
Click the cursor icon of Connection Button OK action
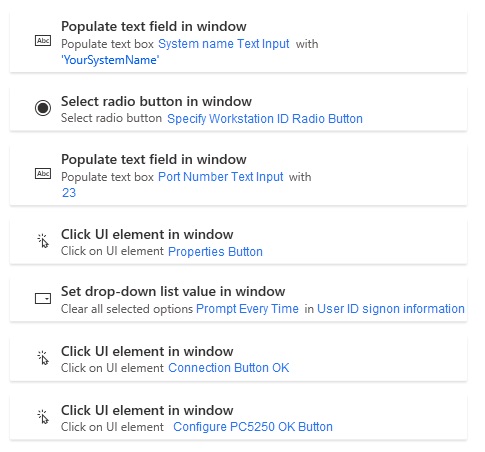point(43,358)
